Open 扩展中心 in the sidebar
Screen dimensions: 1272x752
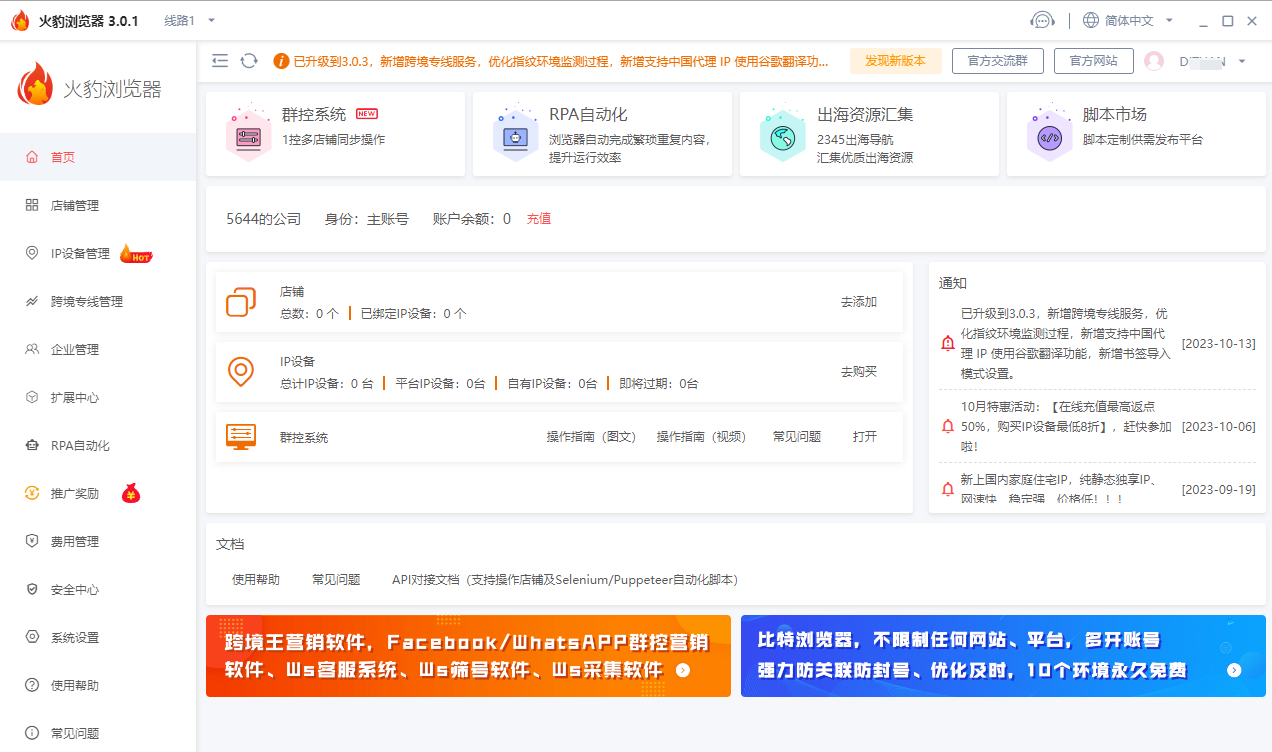pos(98,397)
